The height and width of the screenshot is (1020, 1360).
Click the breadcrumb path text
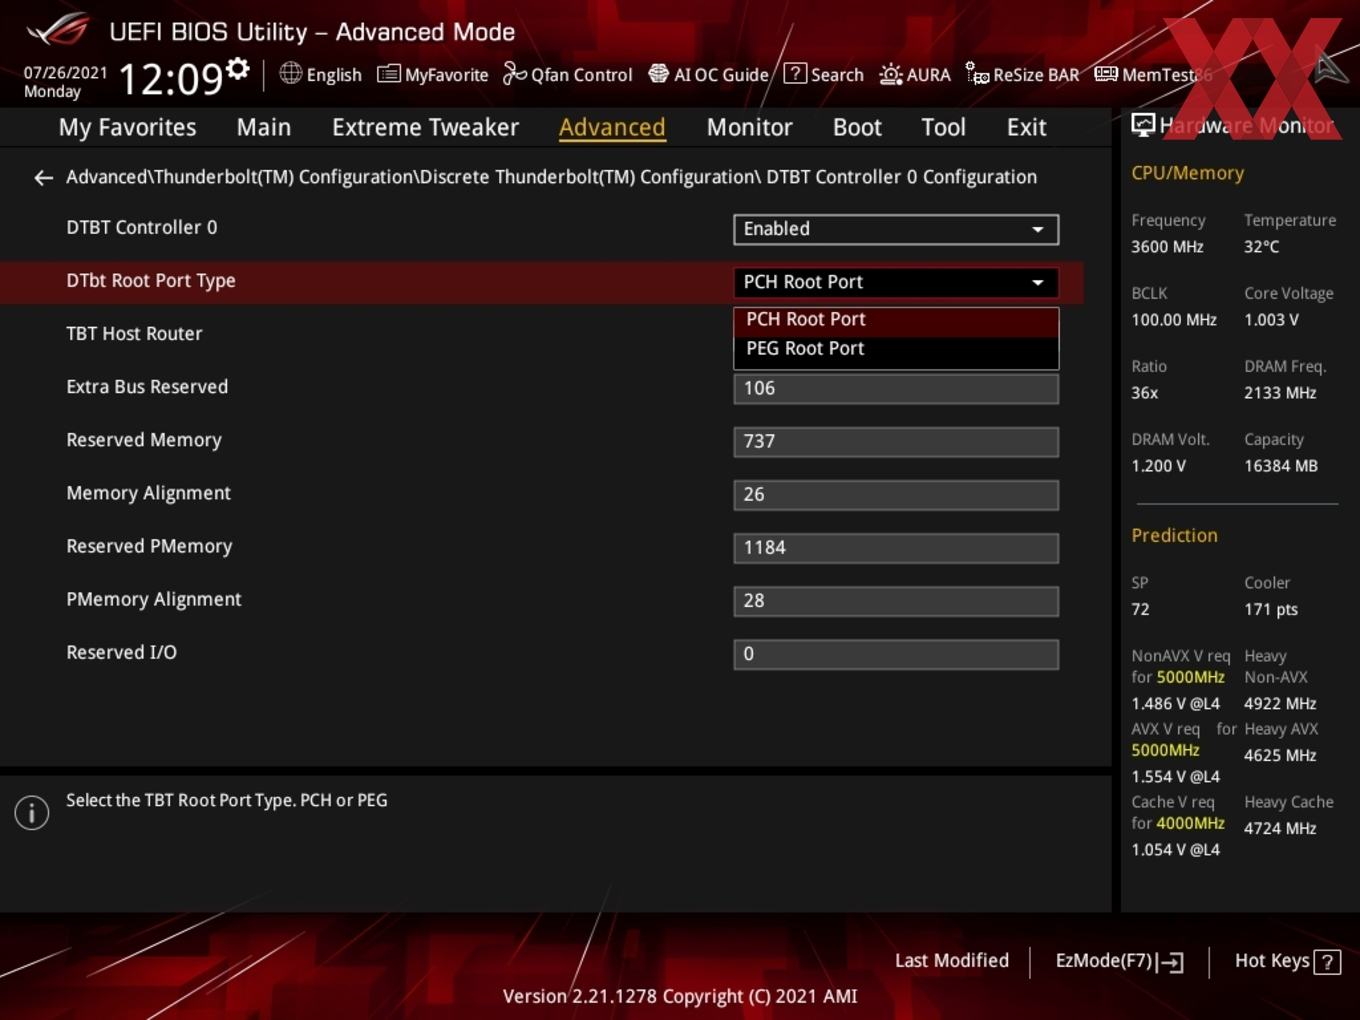point(551,177)
